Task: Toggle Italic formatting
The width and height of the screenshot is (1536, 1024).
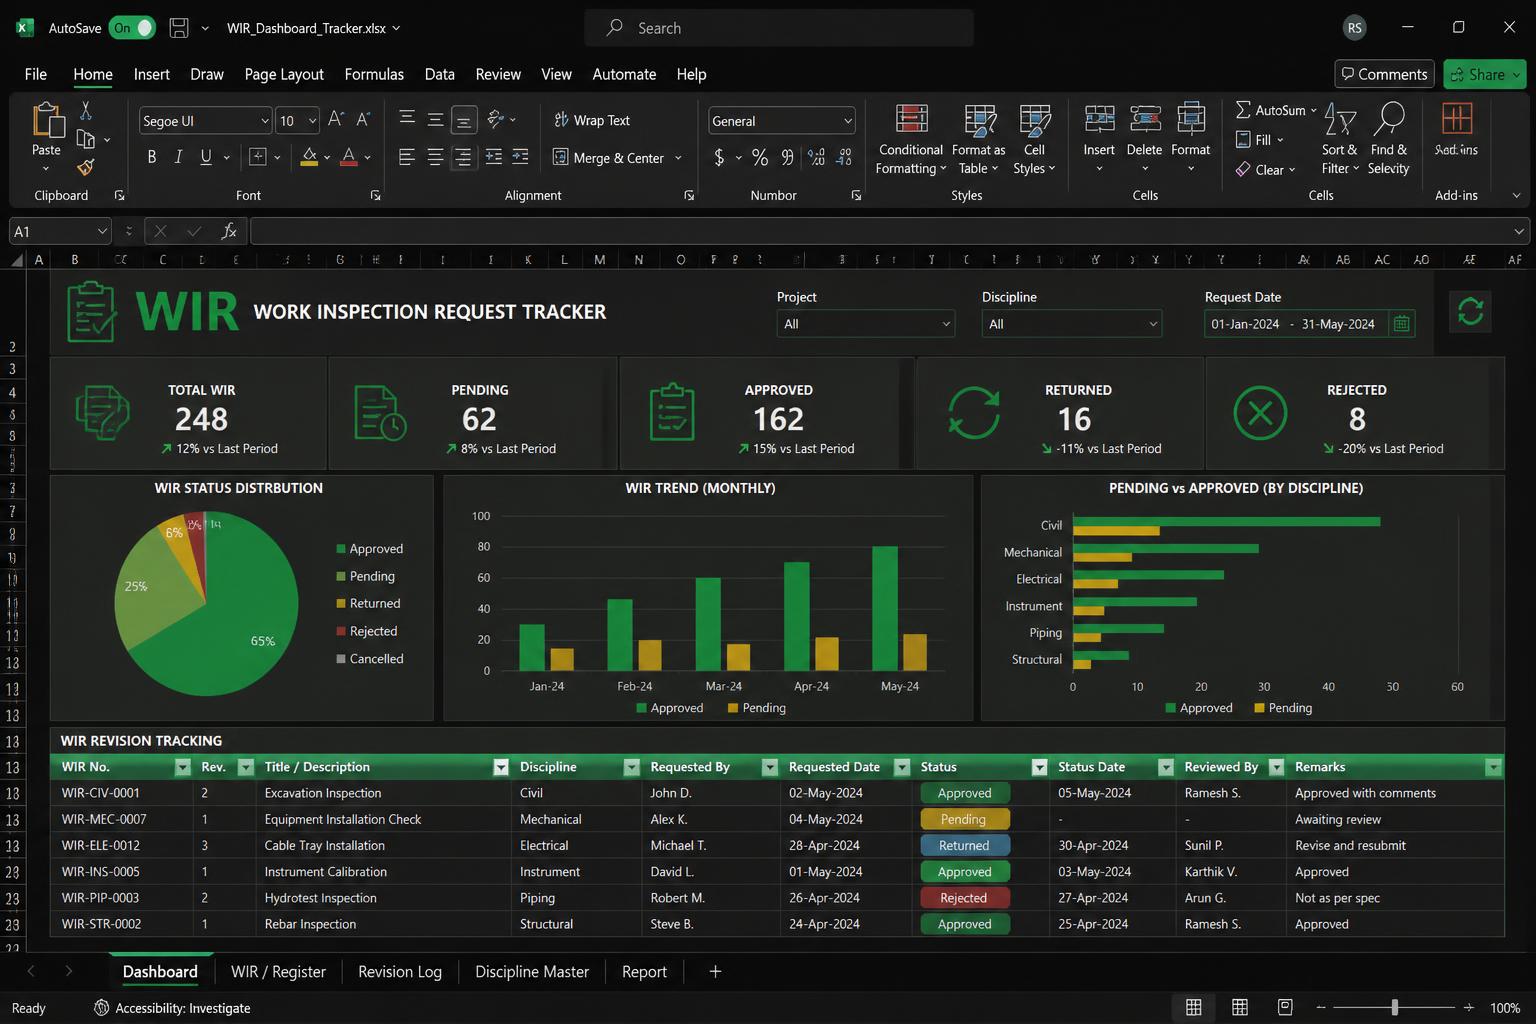Action: [179, 157]
